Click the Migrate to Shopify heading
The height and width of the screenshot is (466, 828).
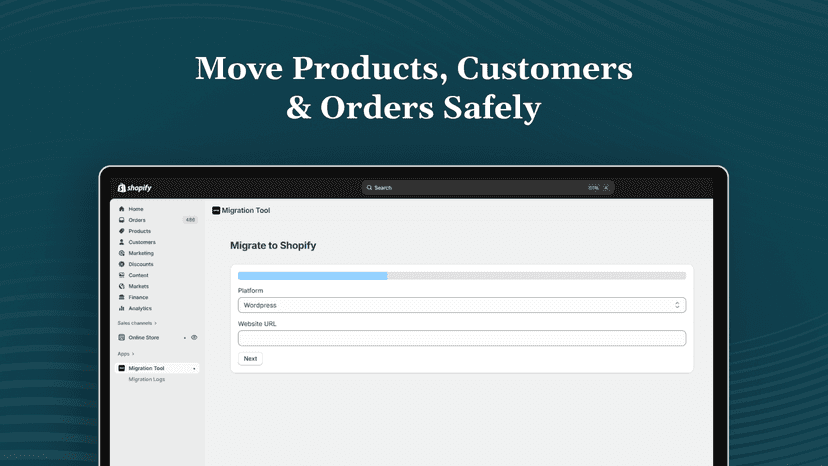tap(273, 245)
